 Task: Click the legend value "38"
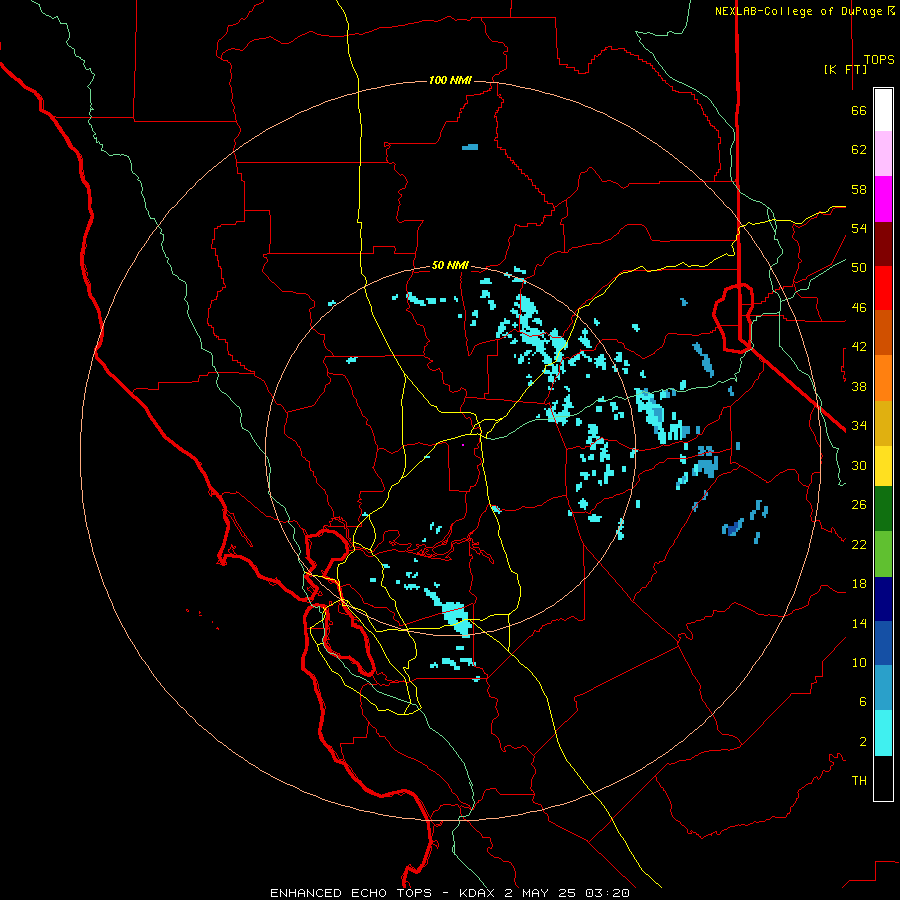859,386
